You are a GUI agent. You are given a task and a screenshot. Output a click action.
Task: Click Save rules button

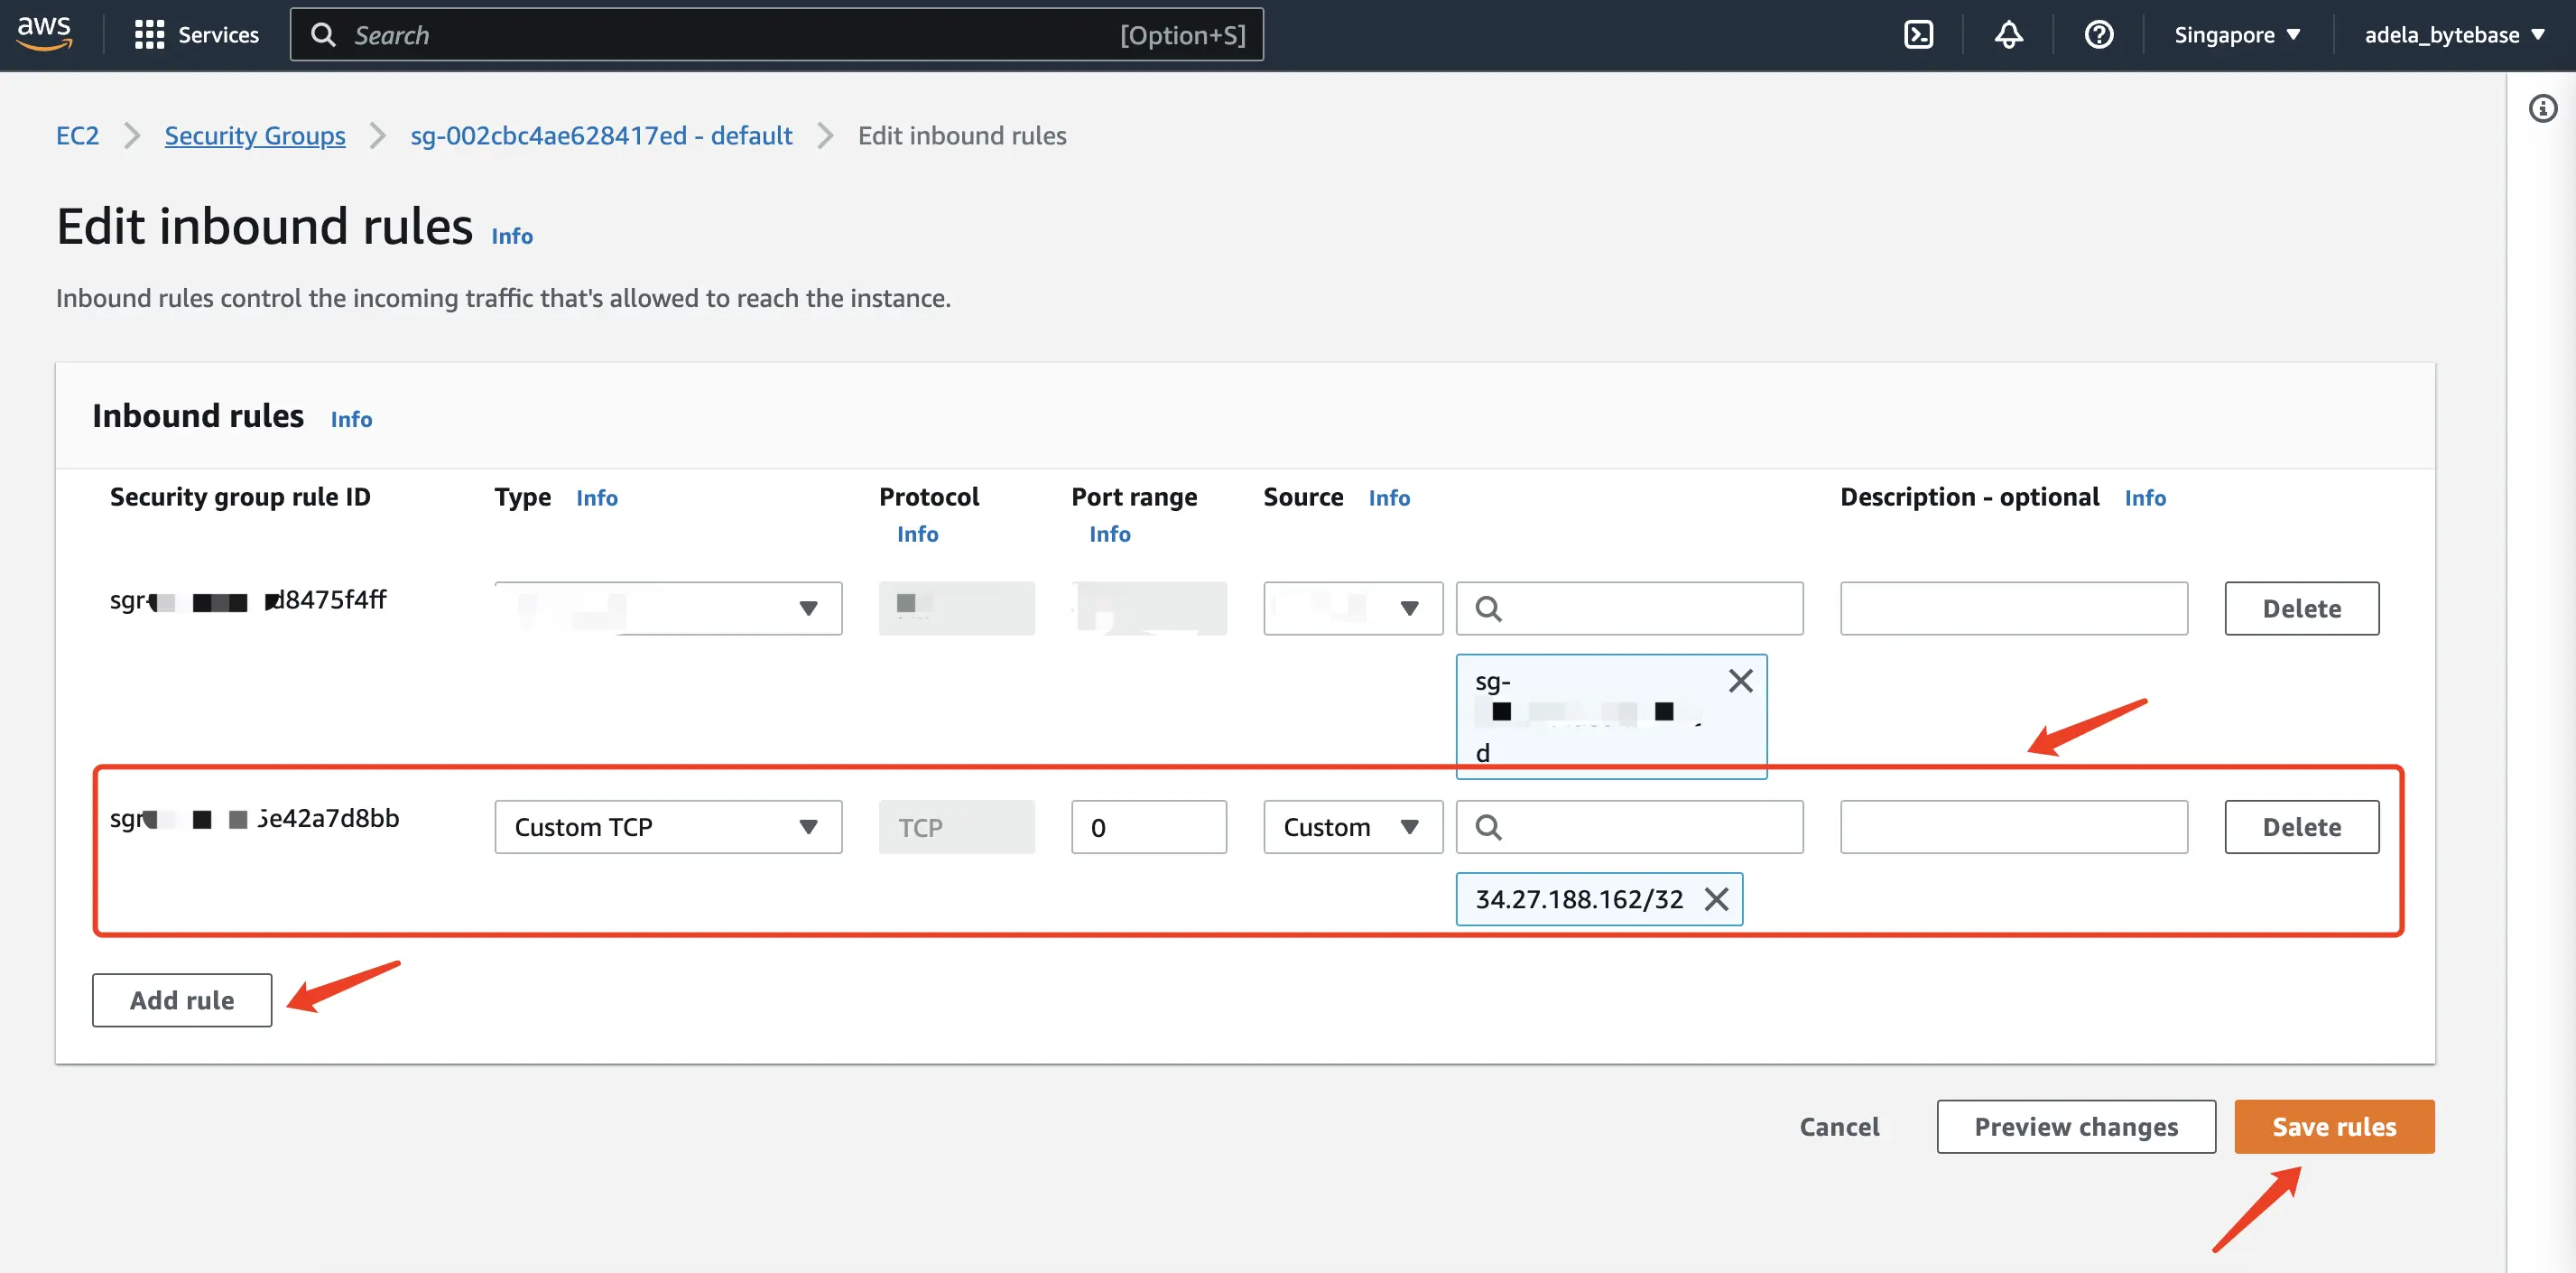(x=2334, y=1127)
